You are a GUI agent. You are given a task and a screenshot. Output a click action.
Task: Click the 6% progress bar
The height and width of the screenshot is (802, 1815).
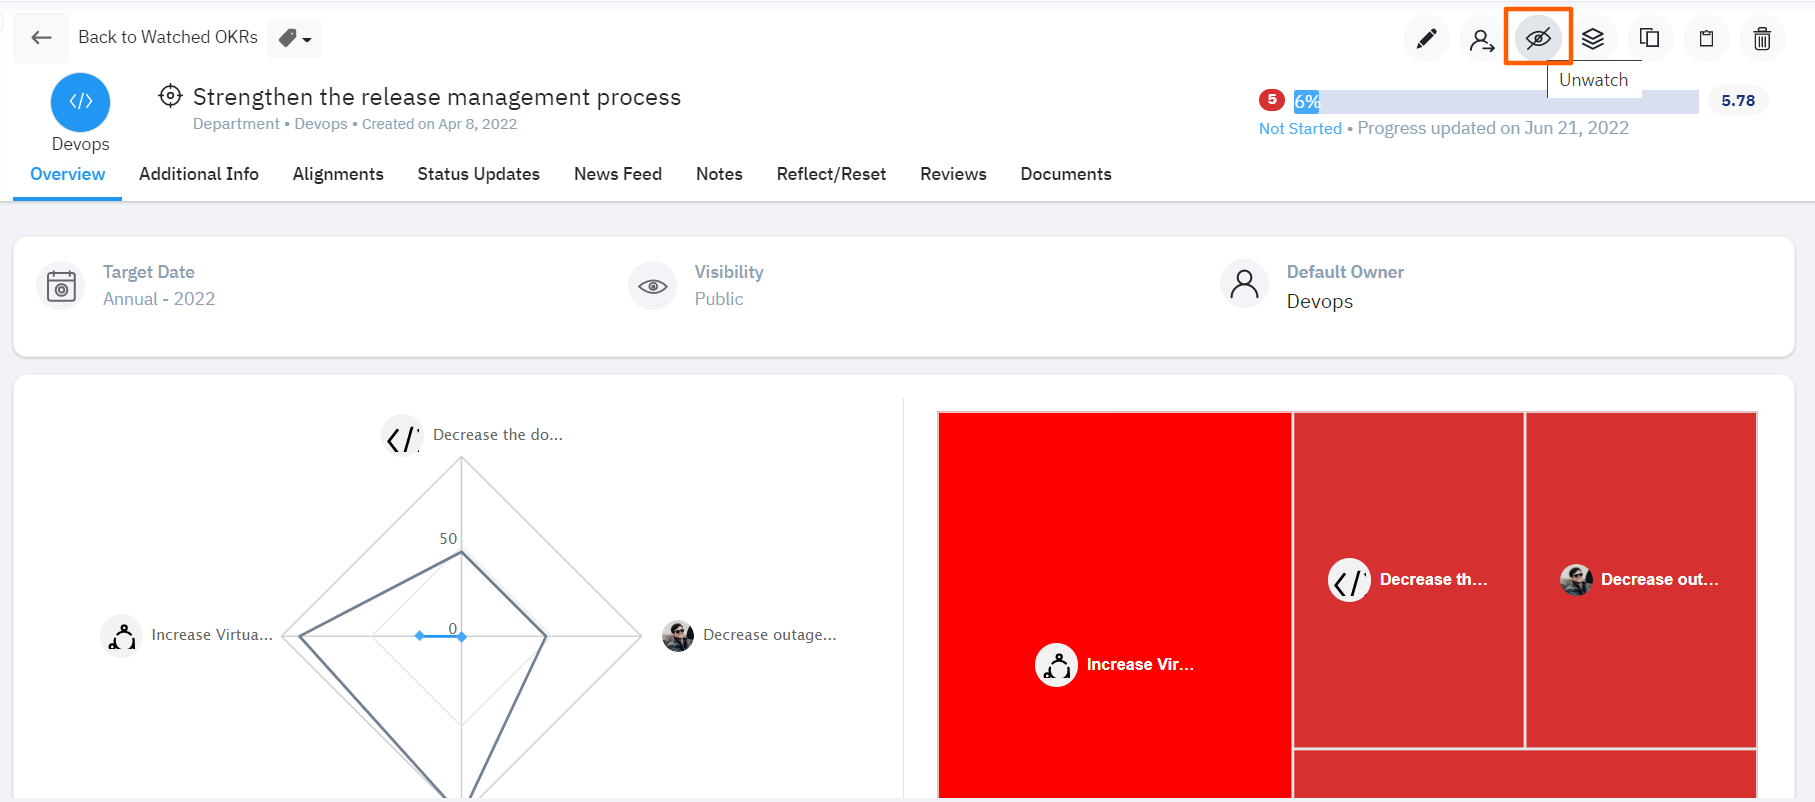(1495, 101)
